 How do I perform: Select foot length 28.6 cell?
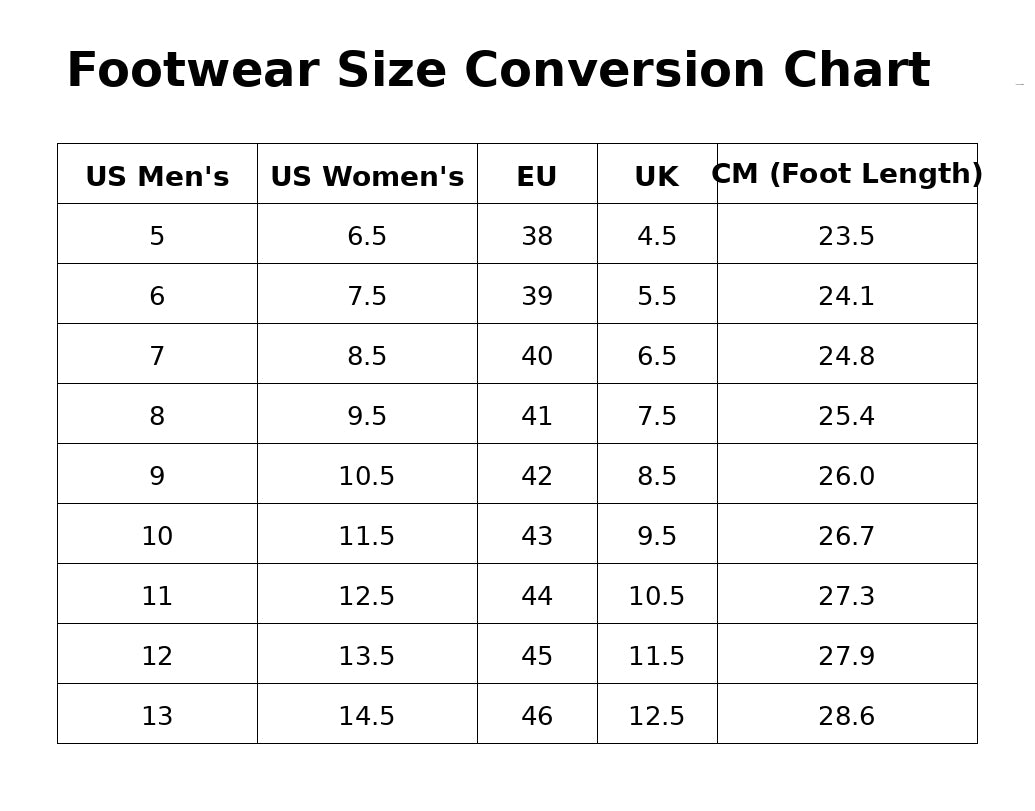coord(847,714)
